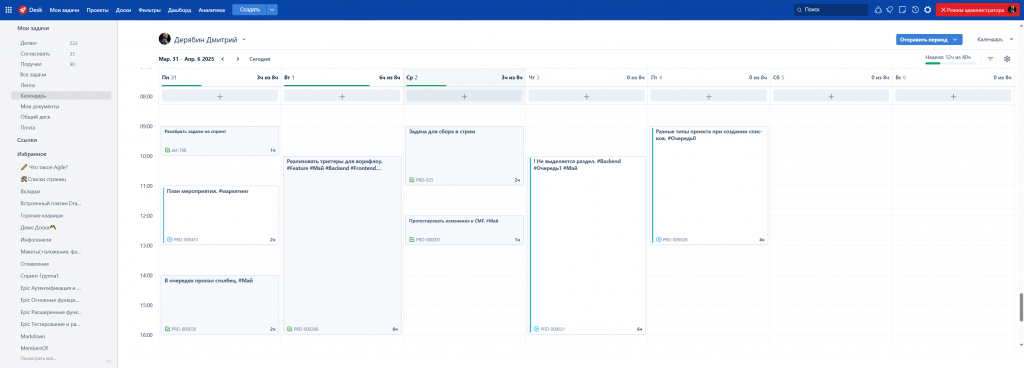Open Фильтры top menu
The height and width of the screenshot is (368, 1024).
click(150, 10)
